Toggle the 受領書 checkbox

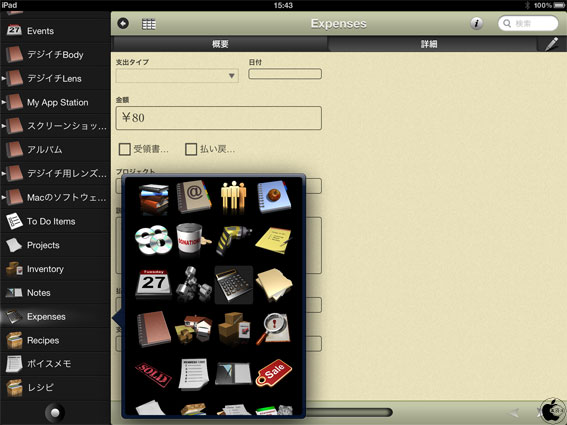tap(125, 149)
